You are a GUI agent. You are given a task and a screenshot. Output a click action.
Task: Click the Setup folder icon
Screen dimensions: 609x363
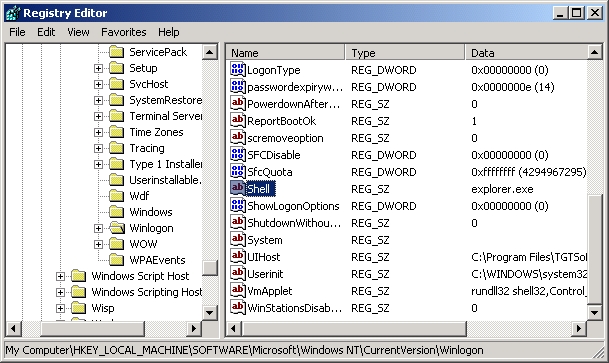[x=117, y=68]
